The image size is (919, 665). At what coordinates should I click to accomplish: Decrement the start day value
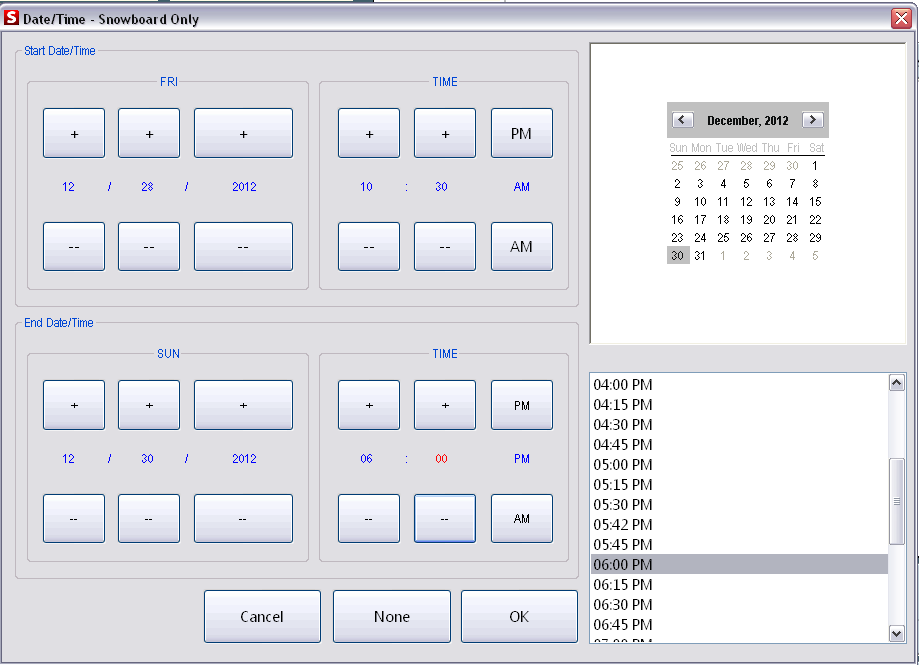[148, 246]
